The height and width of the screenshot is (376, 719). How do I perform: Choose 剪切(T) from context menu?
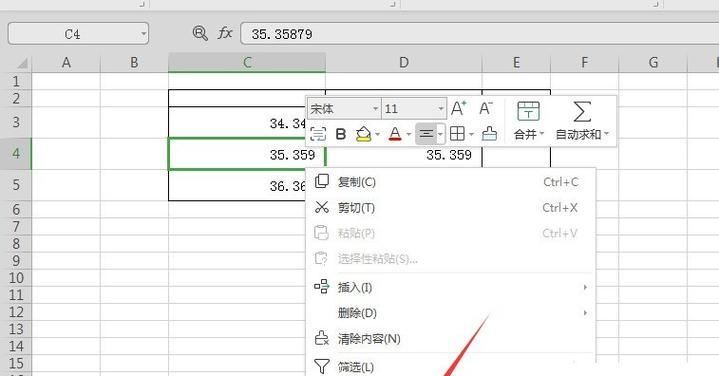coord(450,208)
